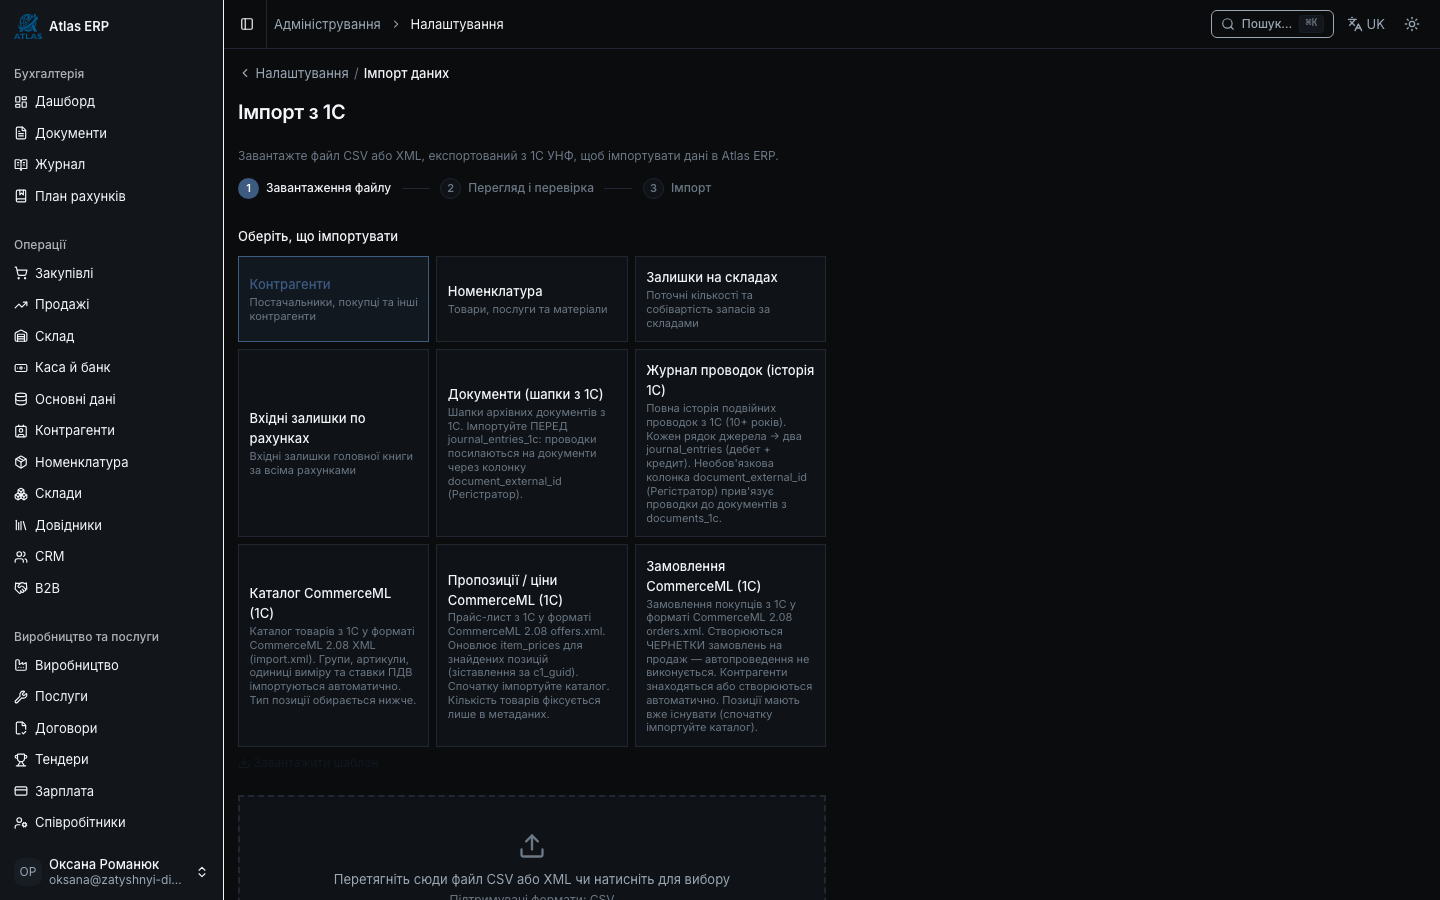Click the CSV or XML file upload drop zone
The image size is (1440, 900).
tap(531, 848)
